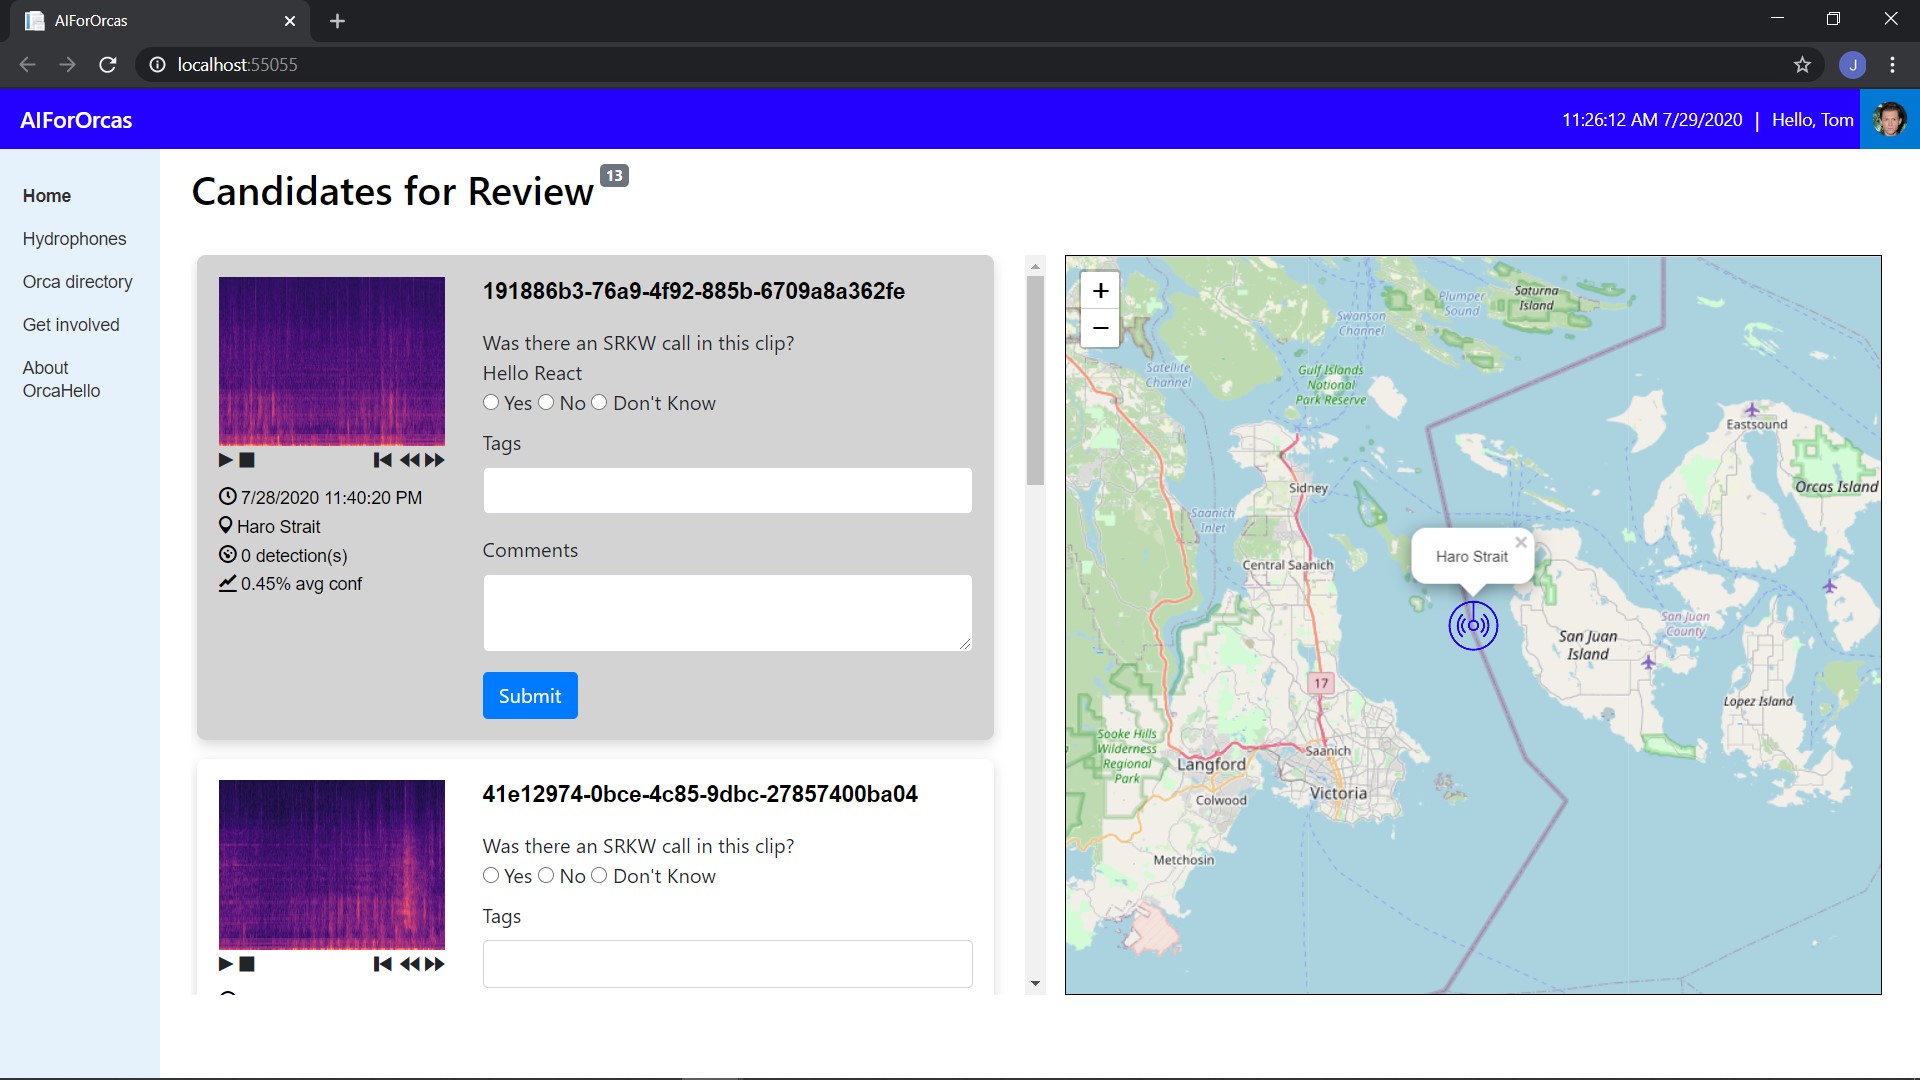This screenshot has height=1080, width=1920.
Task: Fast forward the second candidate's audio
Action: (435, 964)
